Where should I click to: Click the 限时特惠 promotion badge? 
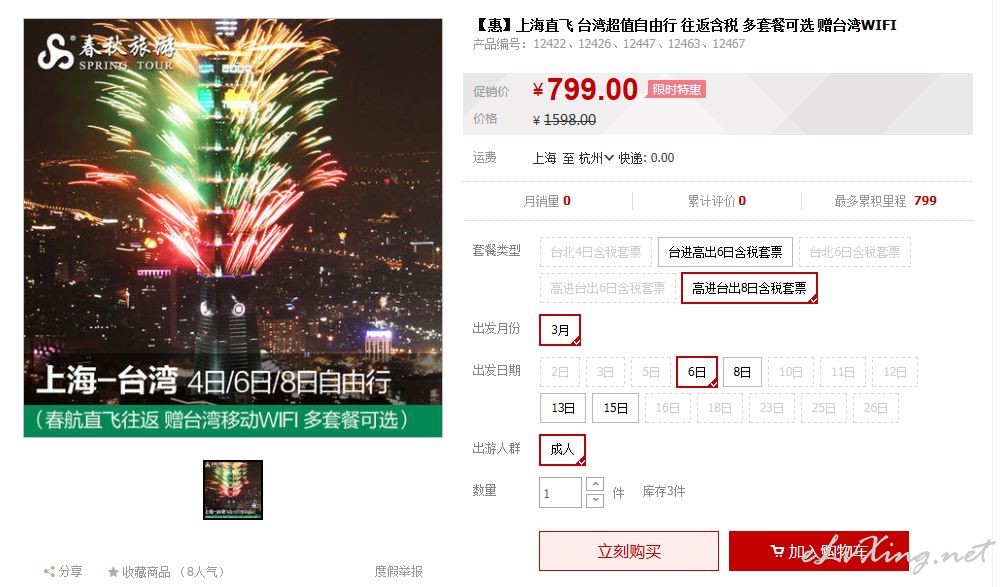tap(676, 89)
